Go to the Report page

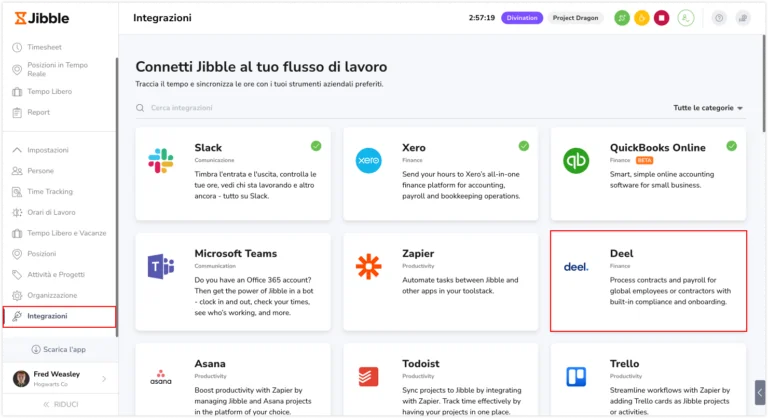(x=38, y=112)
